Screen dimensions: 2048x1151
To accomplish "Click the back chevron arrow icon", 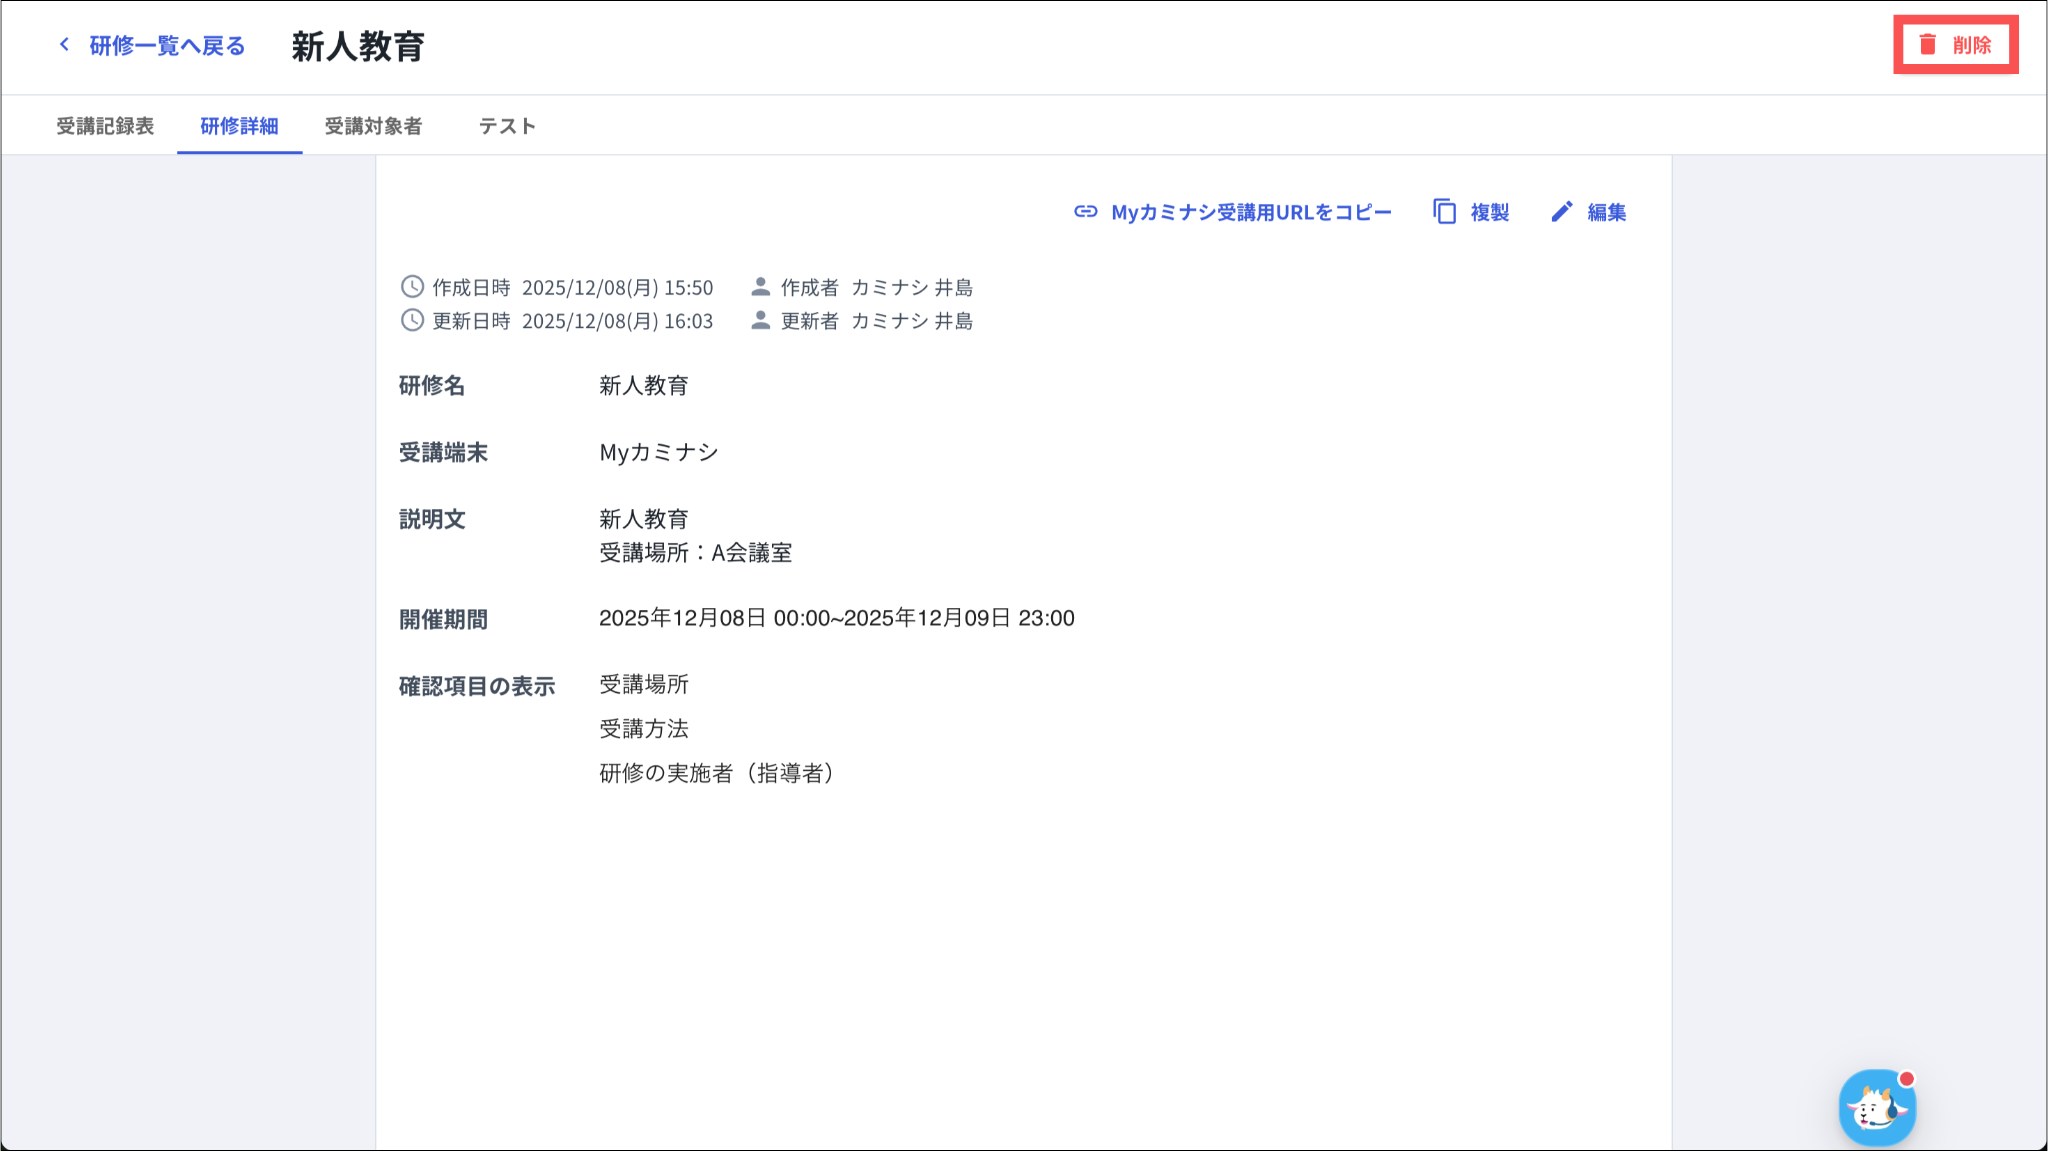I will pos(64,44).
